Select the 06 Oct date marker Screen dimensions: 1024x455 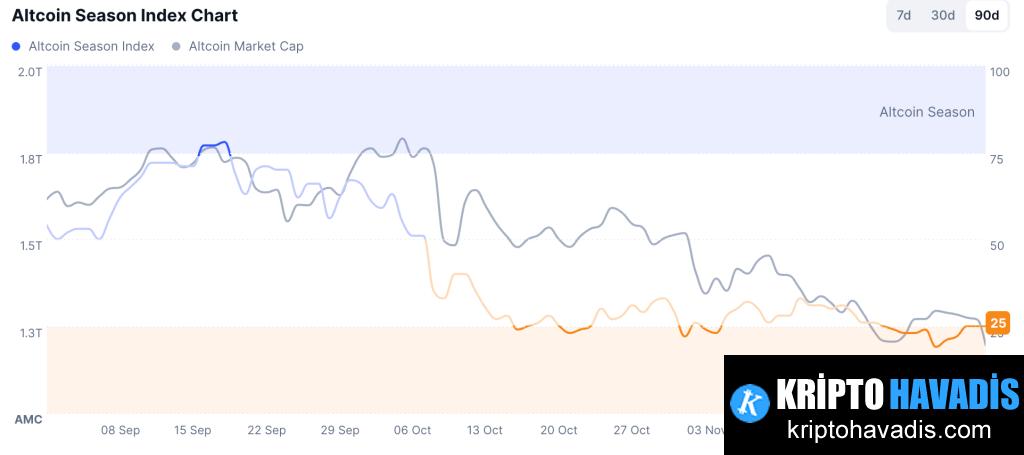point(412,430)
